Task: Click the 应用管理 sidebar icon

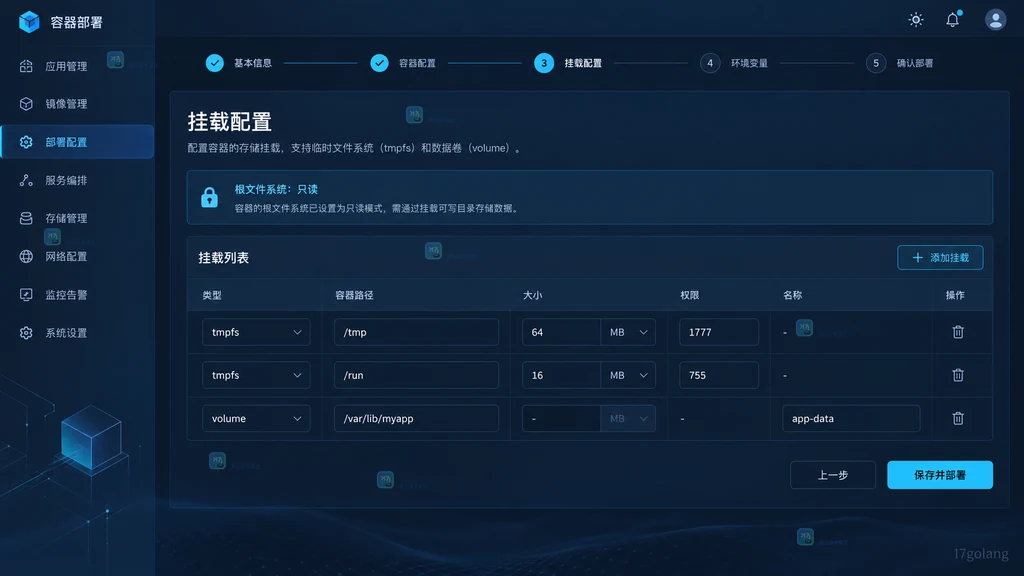Action: [x=26, y=66]
